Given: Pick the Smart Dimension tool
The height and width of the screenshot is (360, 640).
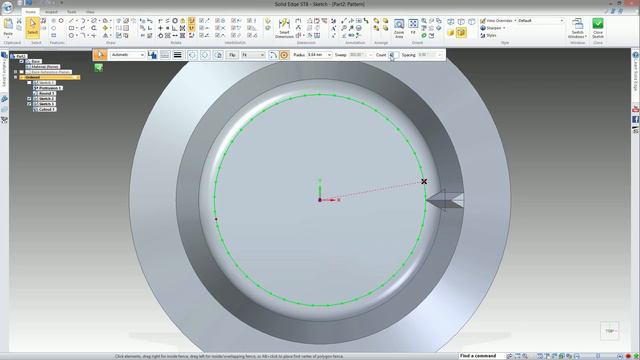Looking at the screenshot, I should pos(284,28).
